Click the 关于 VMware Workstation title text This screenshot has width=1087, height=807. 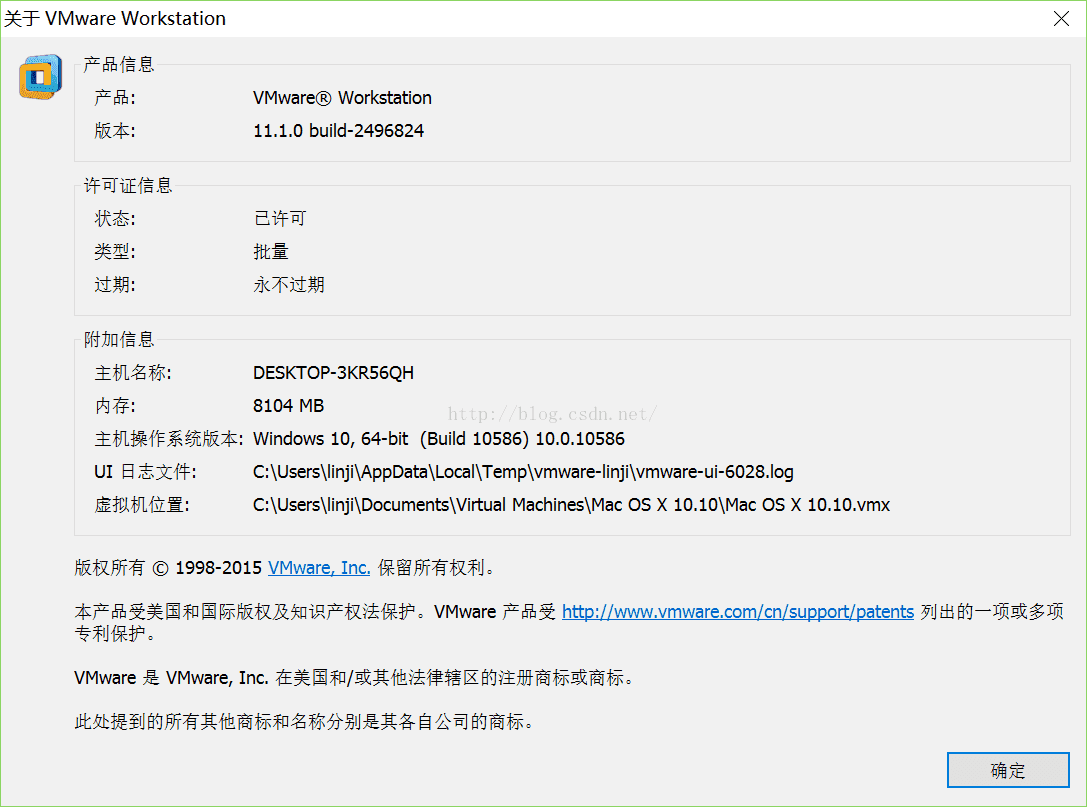pos(115,18)
